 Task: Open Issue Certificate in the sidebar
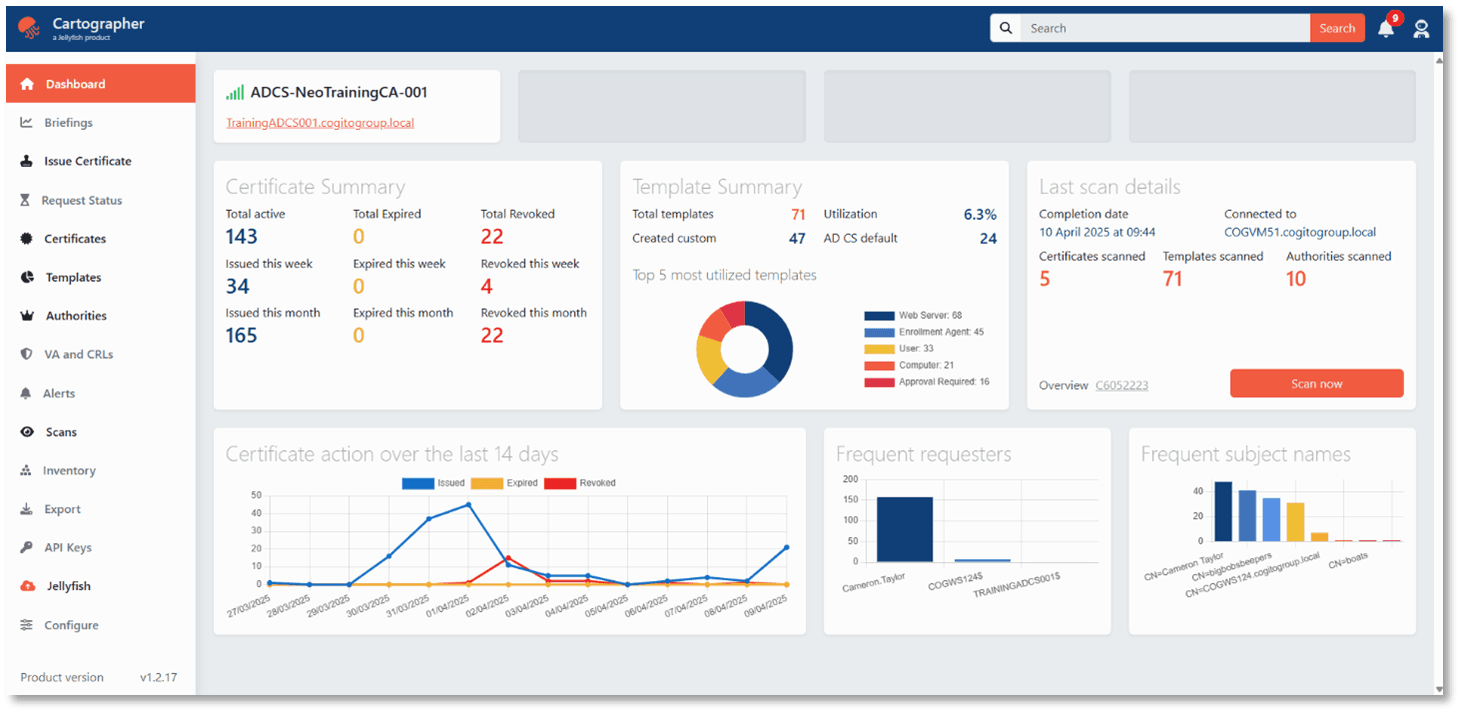coord(87,161)
